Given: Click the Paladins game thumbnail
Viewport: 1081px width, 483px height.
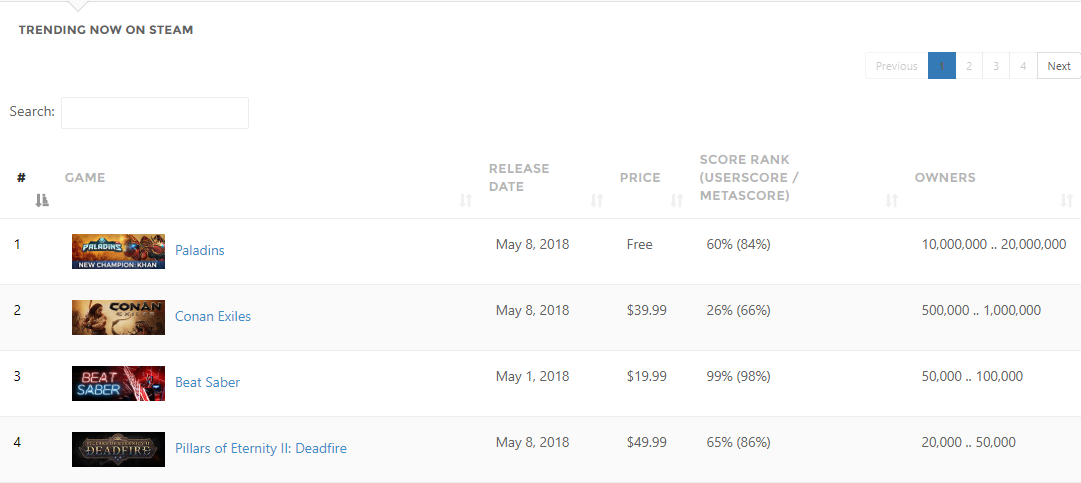Looking at the screenshot, I should (x=119, y=251).
